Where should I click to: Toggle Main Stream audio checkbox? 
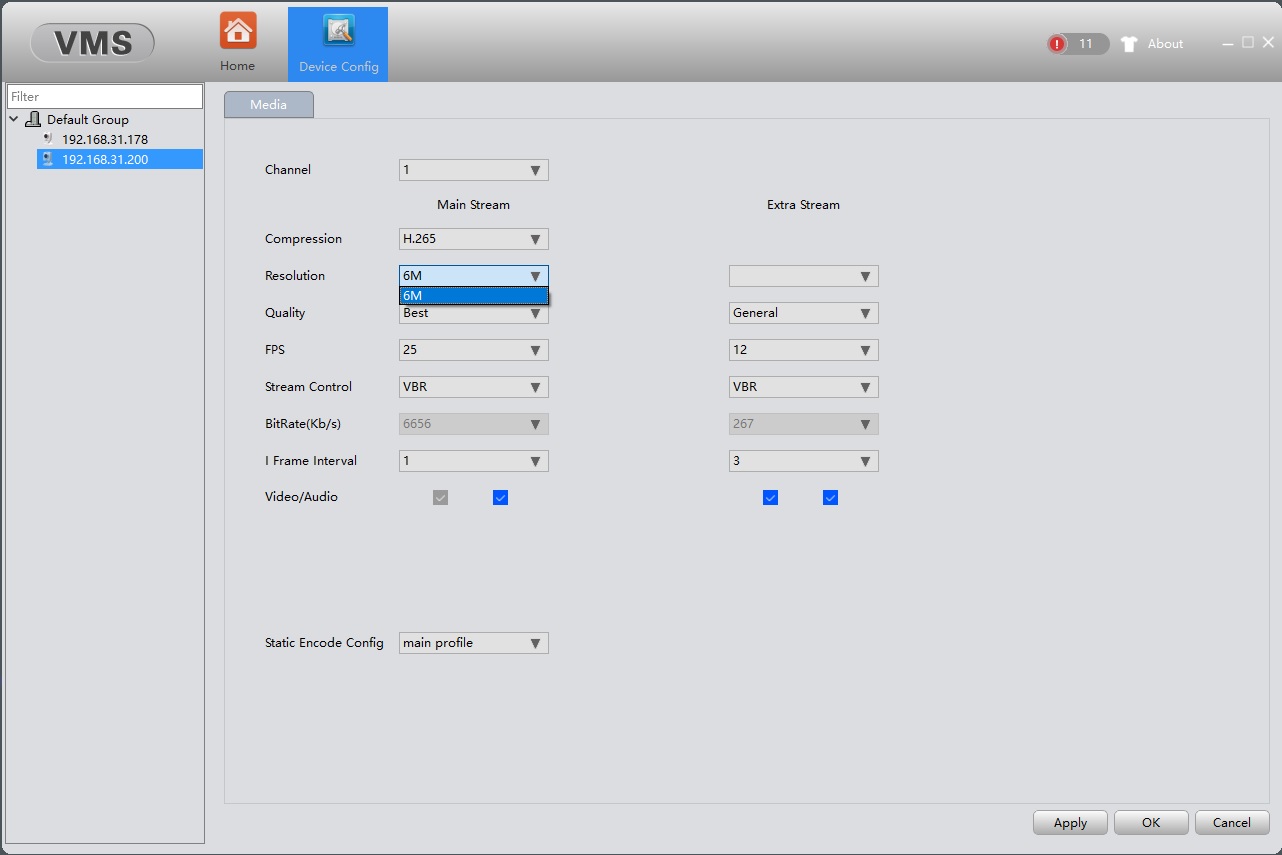point(500,498)
